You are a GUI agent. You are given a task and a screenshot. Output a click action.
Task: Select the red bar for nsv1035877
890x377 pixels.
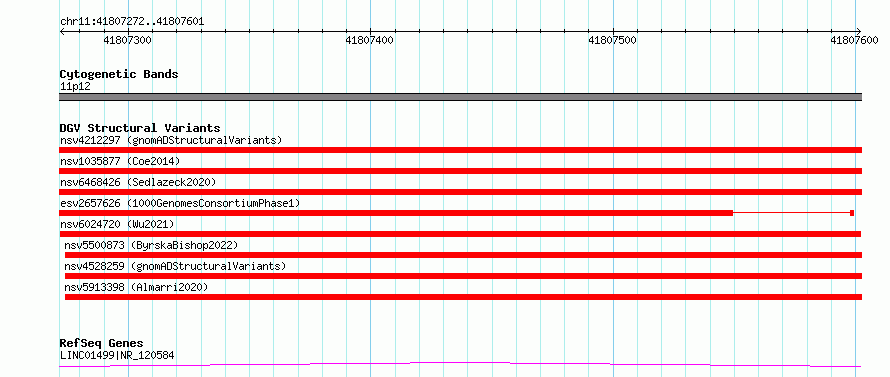[460, 171]
